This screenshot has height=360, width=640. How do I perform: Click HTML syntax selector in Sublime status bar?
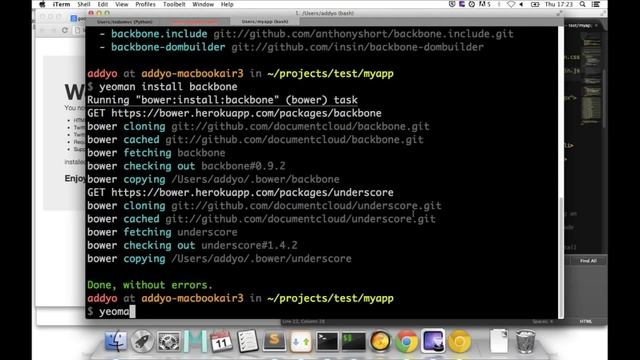click(x=586, y=322)
